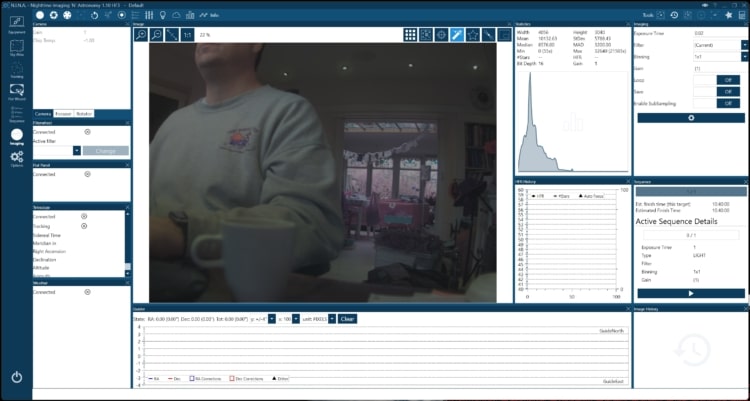The height and width of the screenshot is (401, 750).
Task: Open the Sky Atlas sidebar section
Action: click(17, 48)
